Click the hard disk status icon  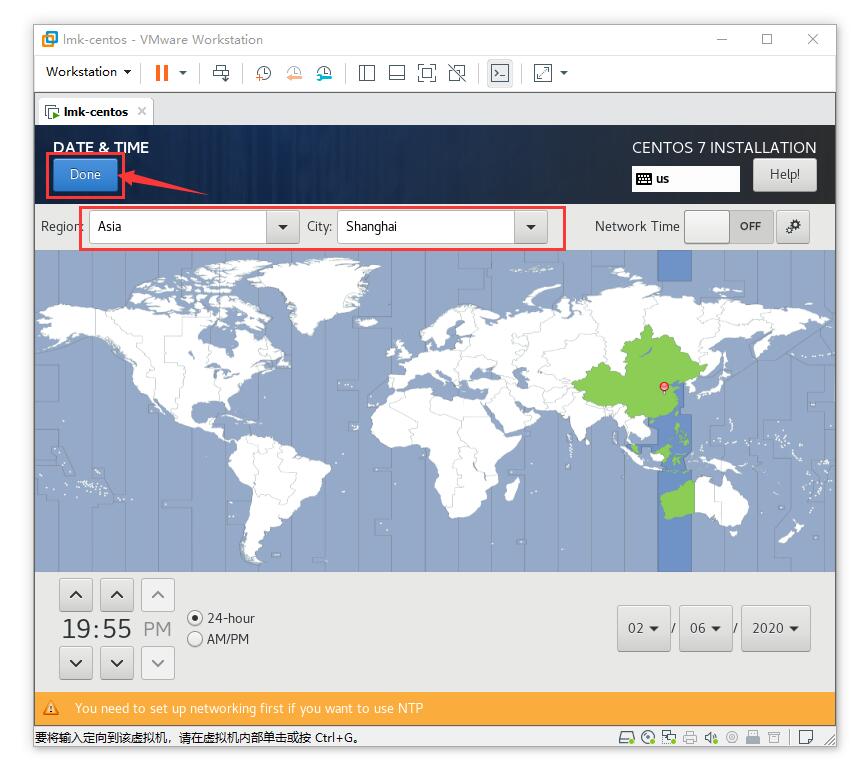point(627,738)
